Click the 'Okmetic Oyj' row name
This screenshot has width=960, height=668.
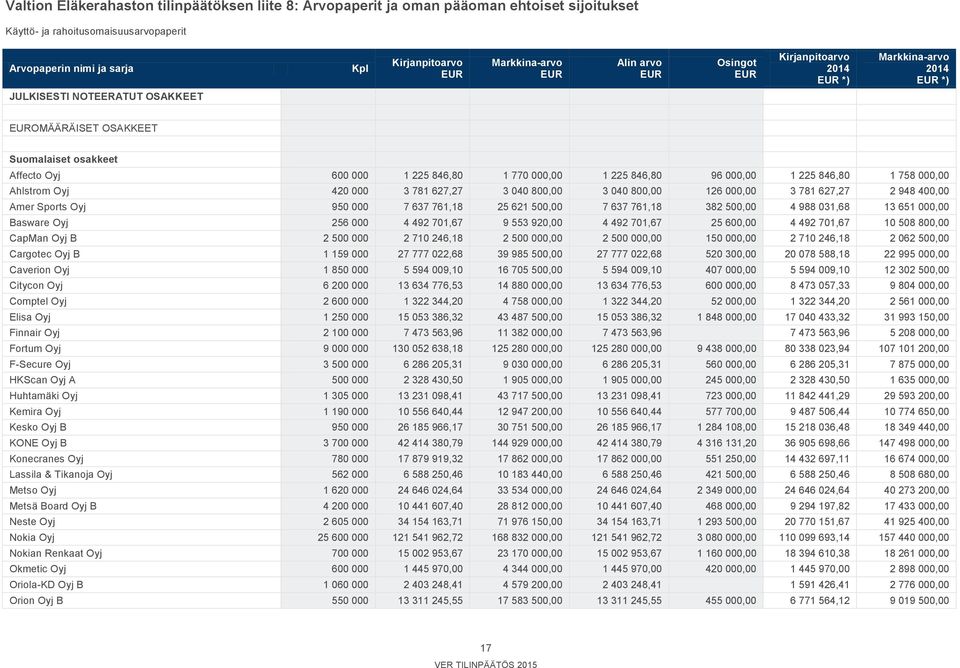[37, 569]
